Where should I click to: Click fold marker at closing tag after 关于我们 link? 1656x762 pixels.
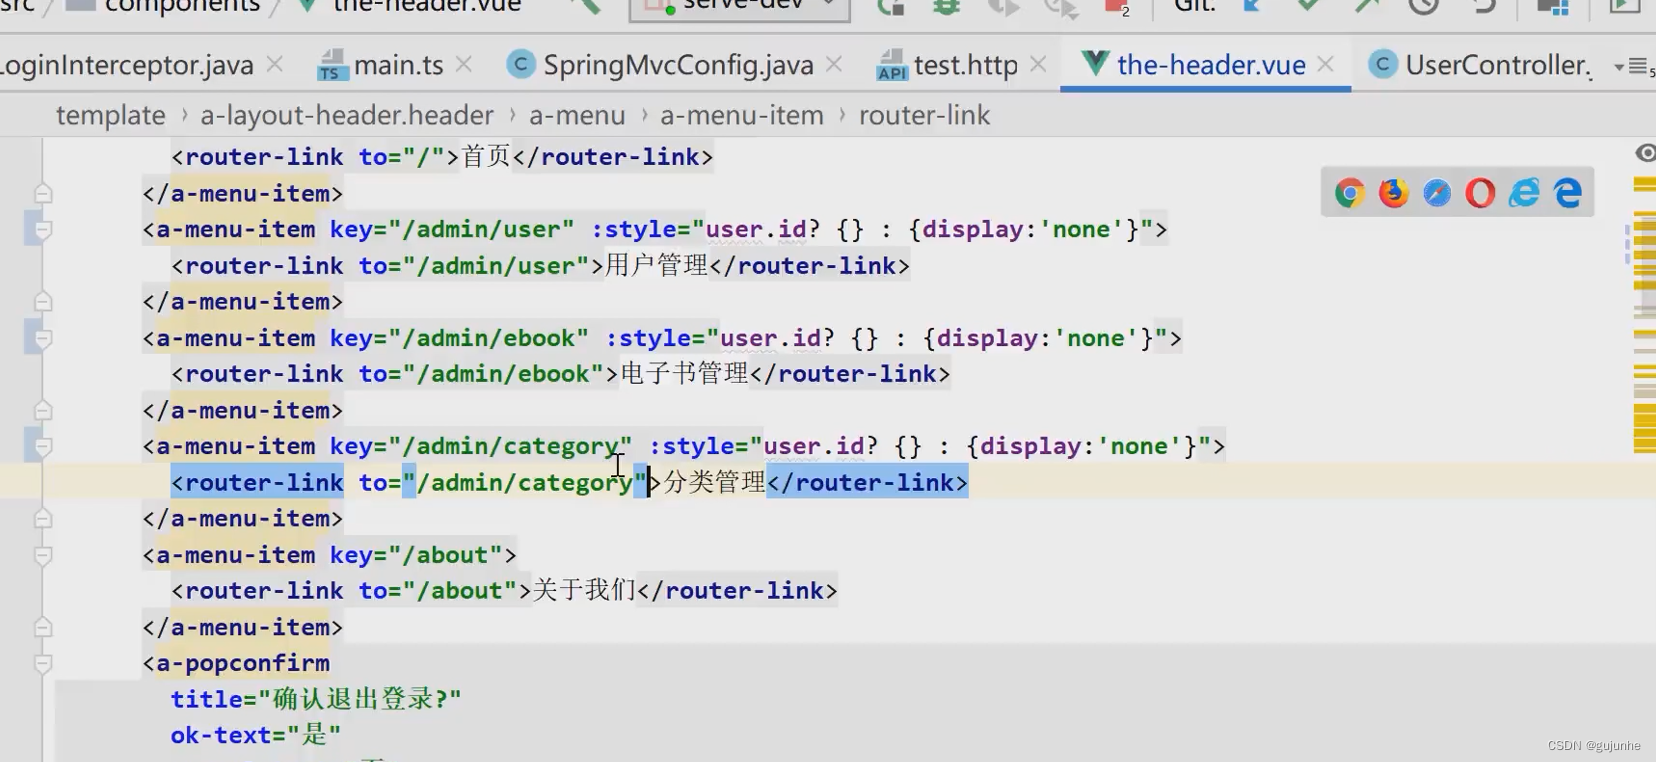pos(43,627)
